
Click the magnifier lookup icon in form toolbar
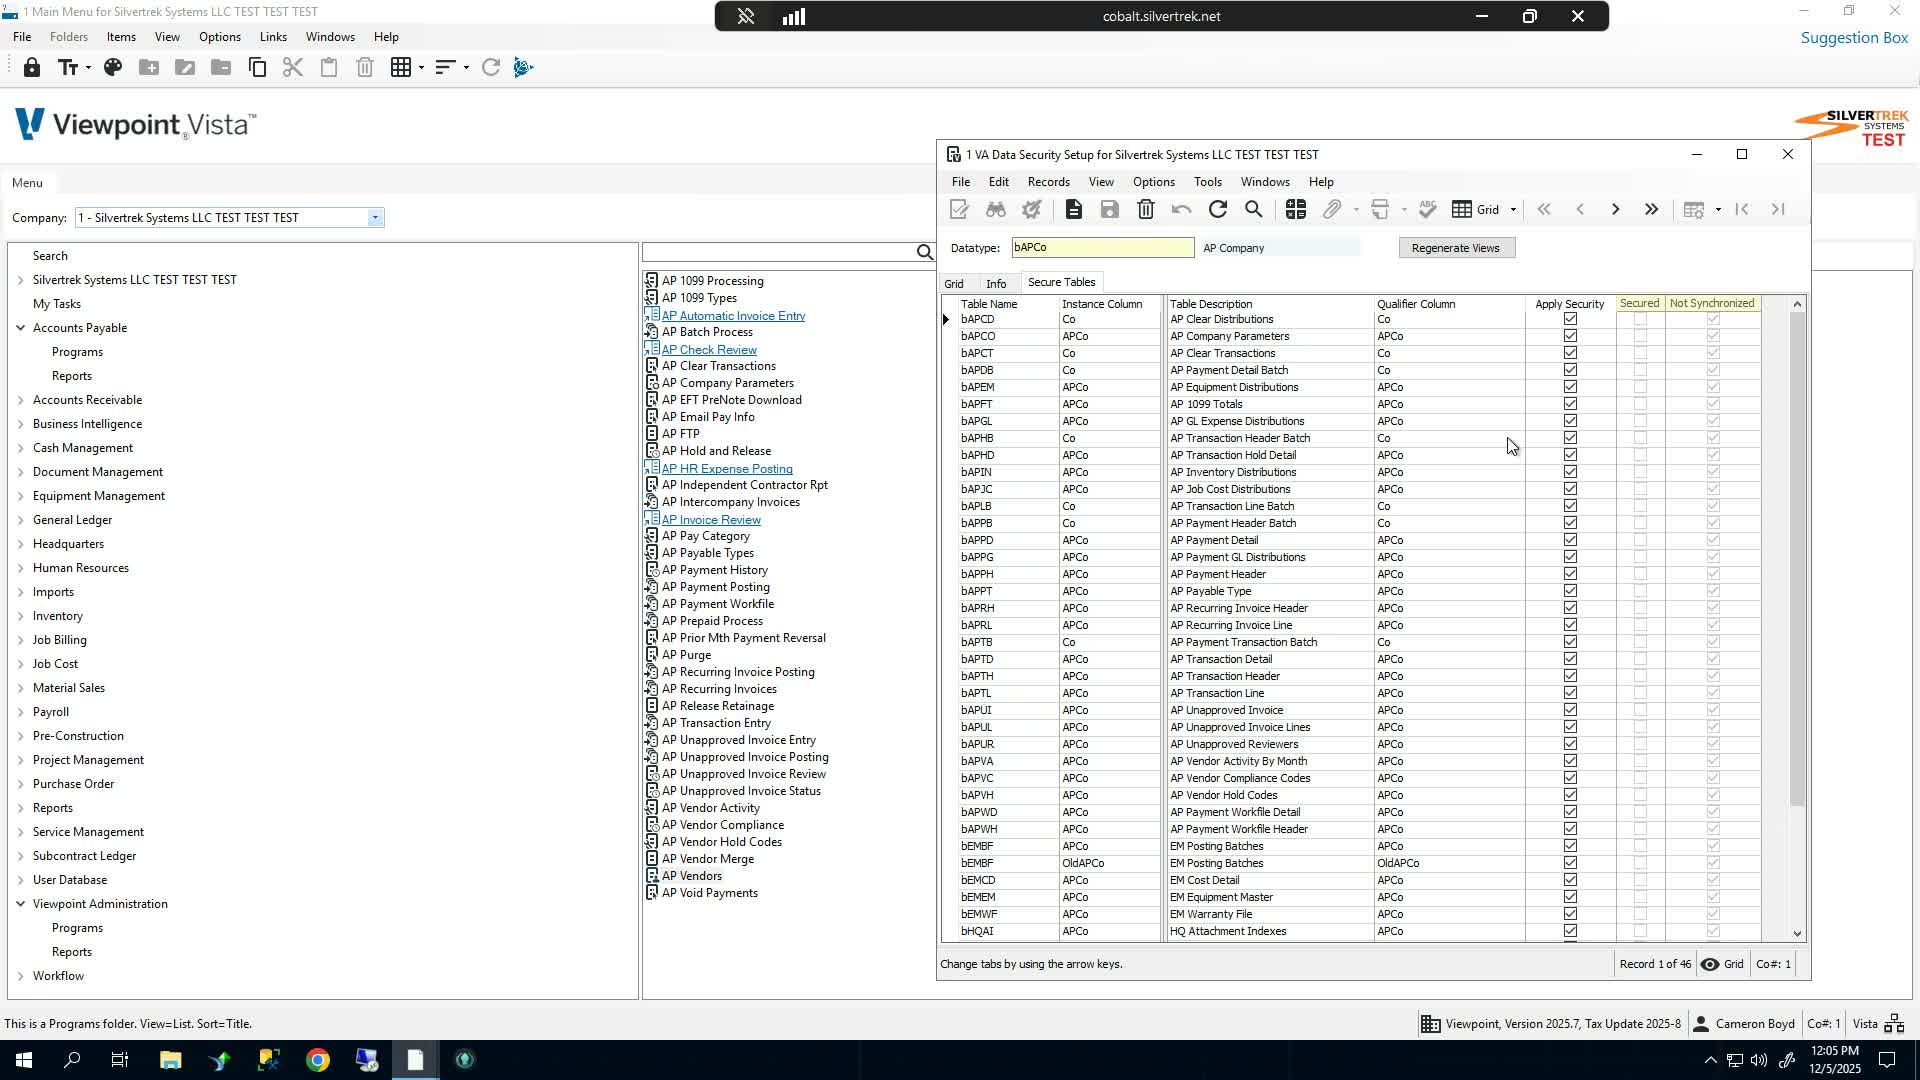point(1254,209)
